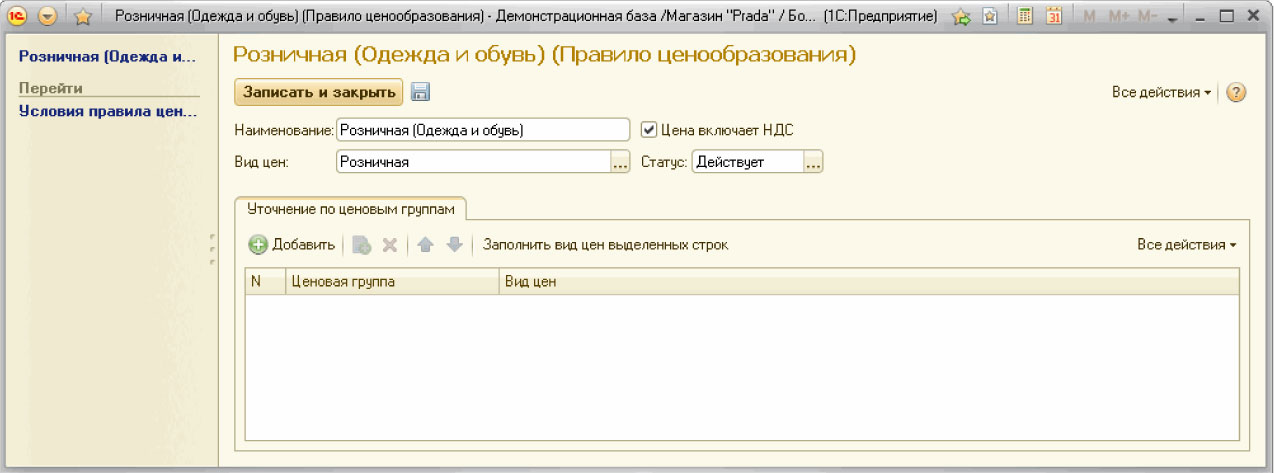
Task: Open the main menu round arrow button
Action: 47,16
